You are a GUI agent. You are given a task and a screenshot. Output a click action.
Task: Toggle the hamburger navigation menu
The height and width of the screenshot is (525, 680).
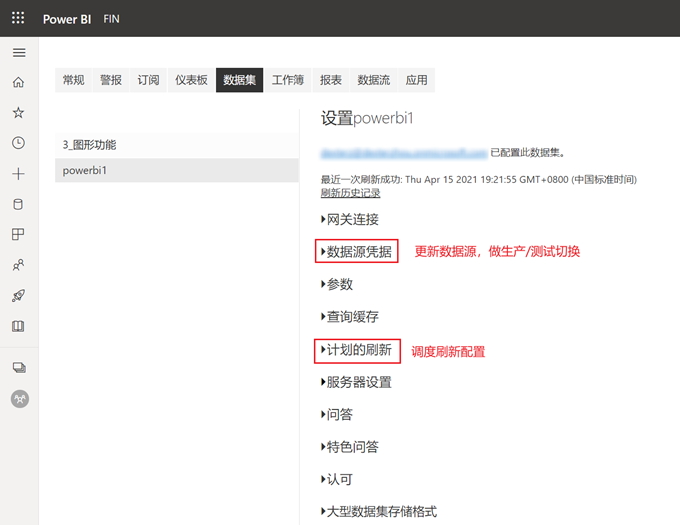click(x=19, y=53)
